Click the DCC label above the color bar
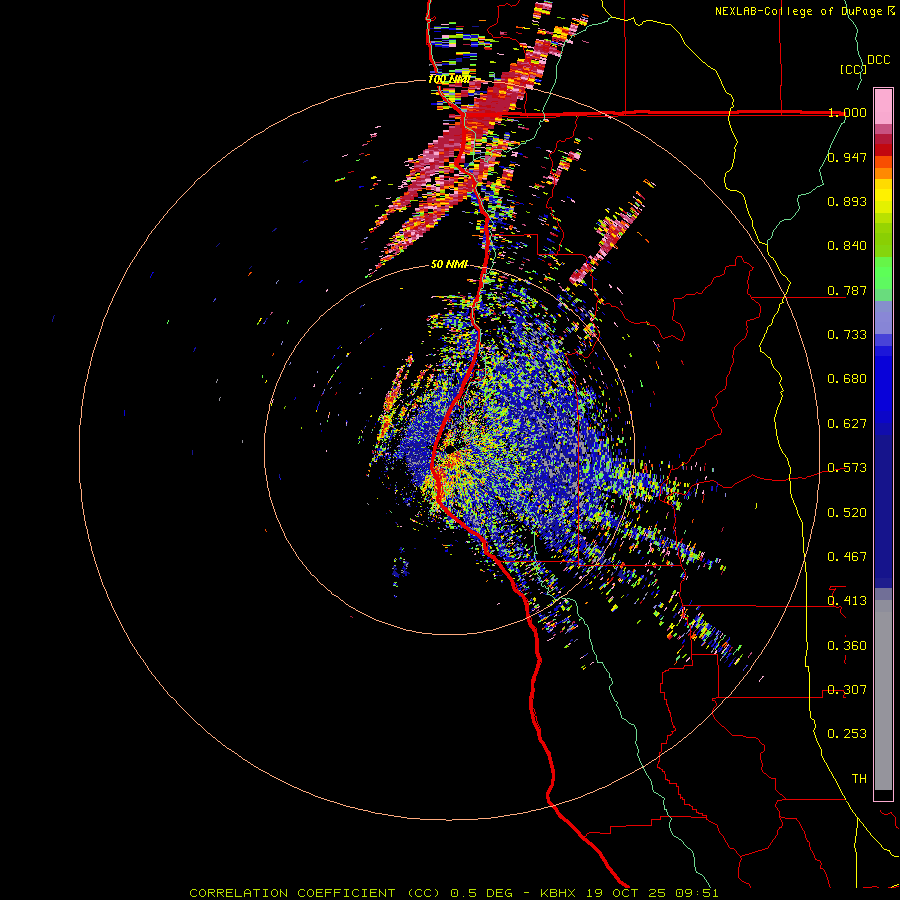The height and width of the screenshot is (900, 900). 878,60
